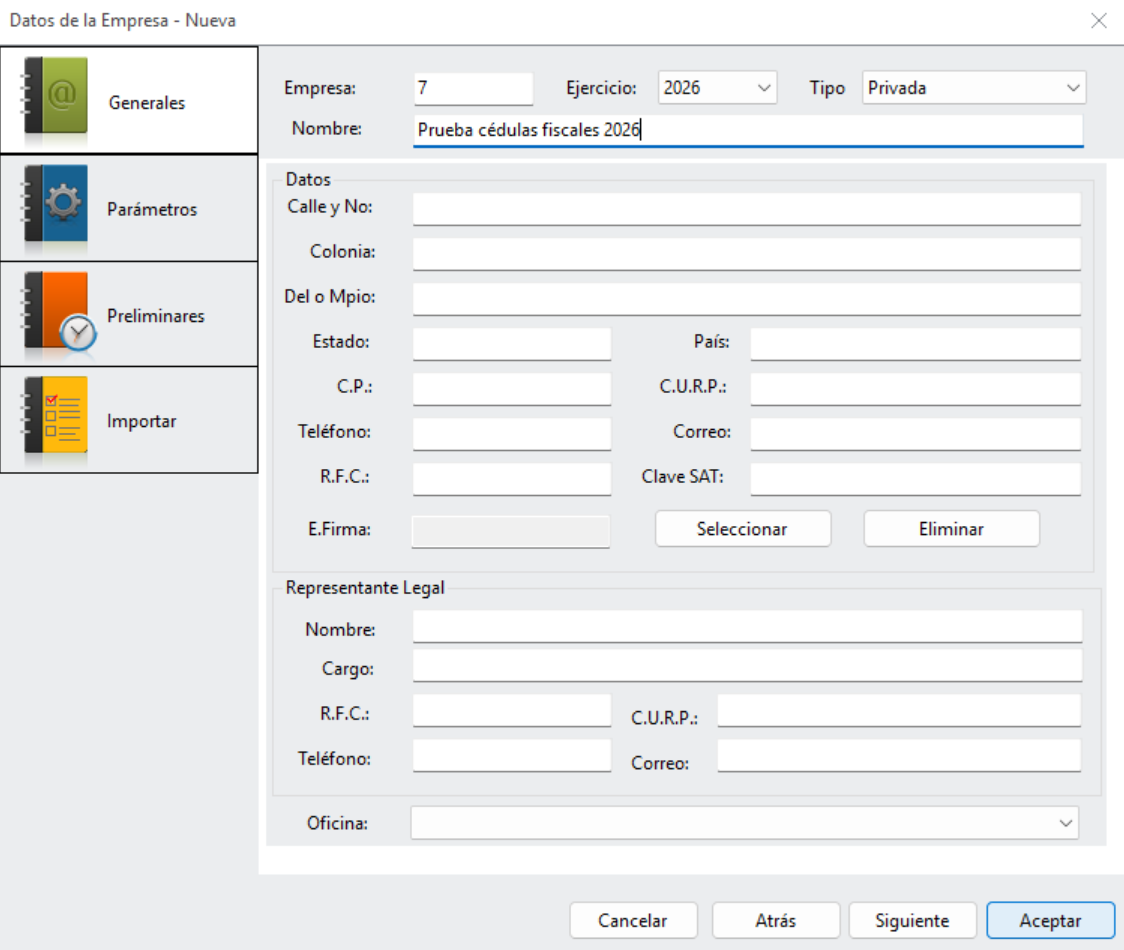The height and width of the screenshot is (950, 1124).
Task: Click the C.U.R.P. field in Datos section
Action: click(915, 389)
